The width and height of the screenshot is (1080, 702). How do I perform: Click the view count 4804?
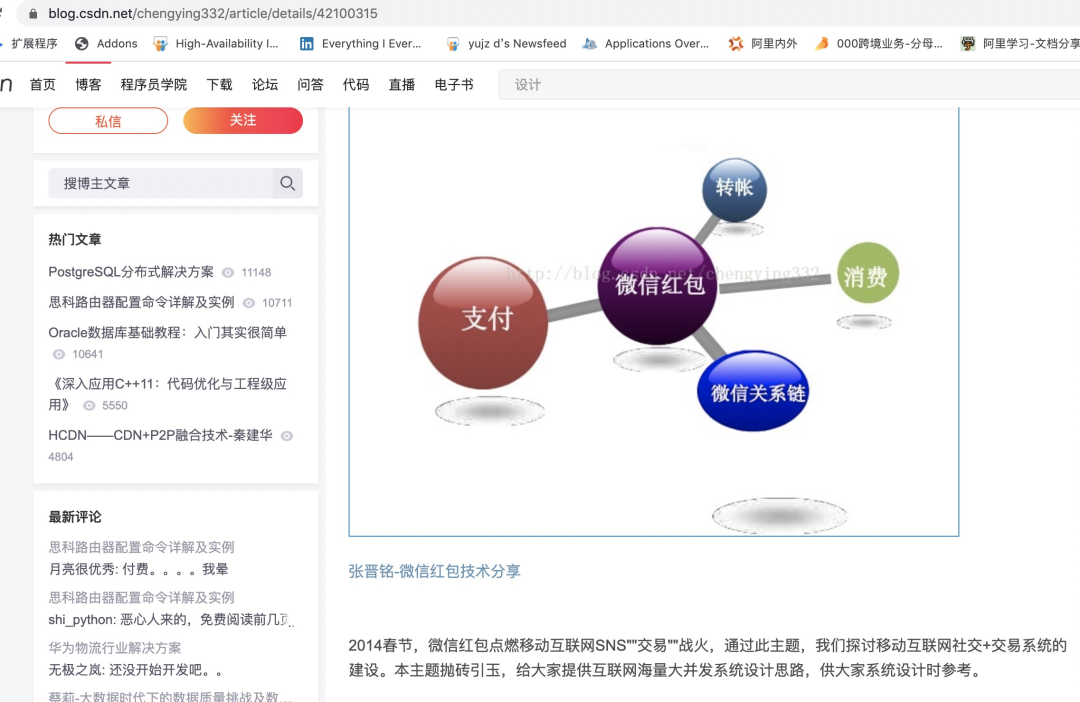tap(61, 457)
